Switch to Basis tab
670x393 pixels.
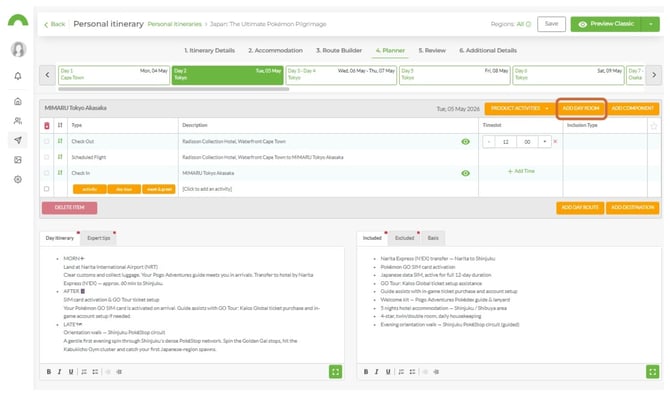[433, 238]
